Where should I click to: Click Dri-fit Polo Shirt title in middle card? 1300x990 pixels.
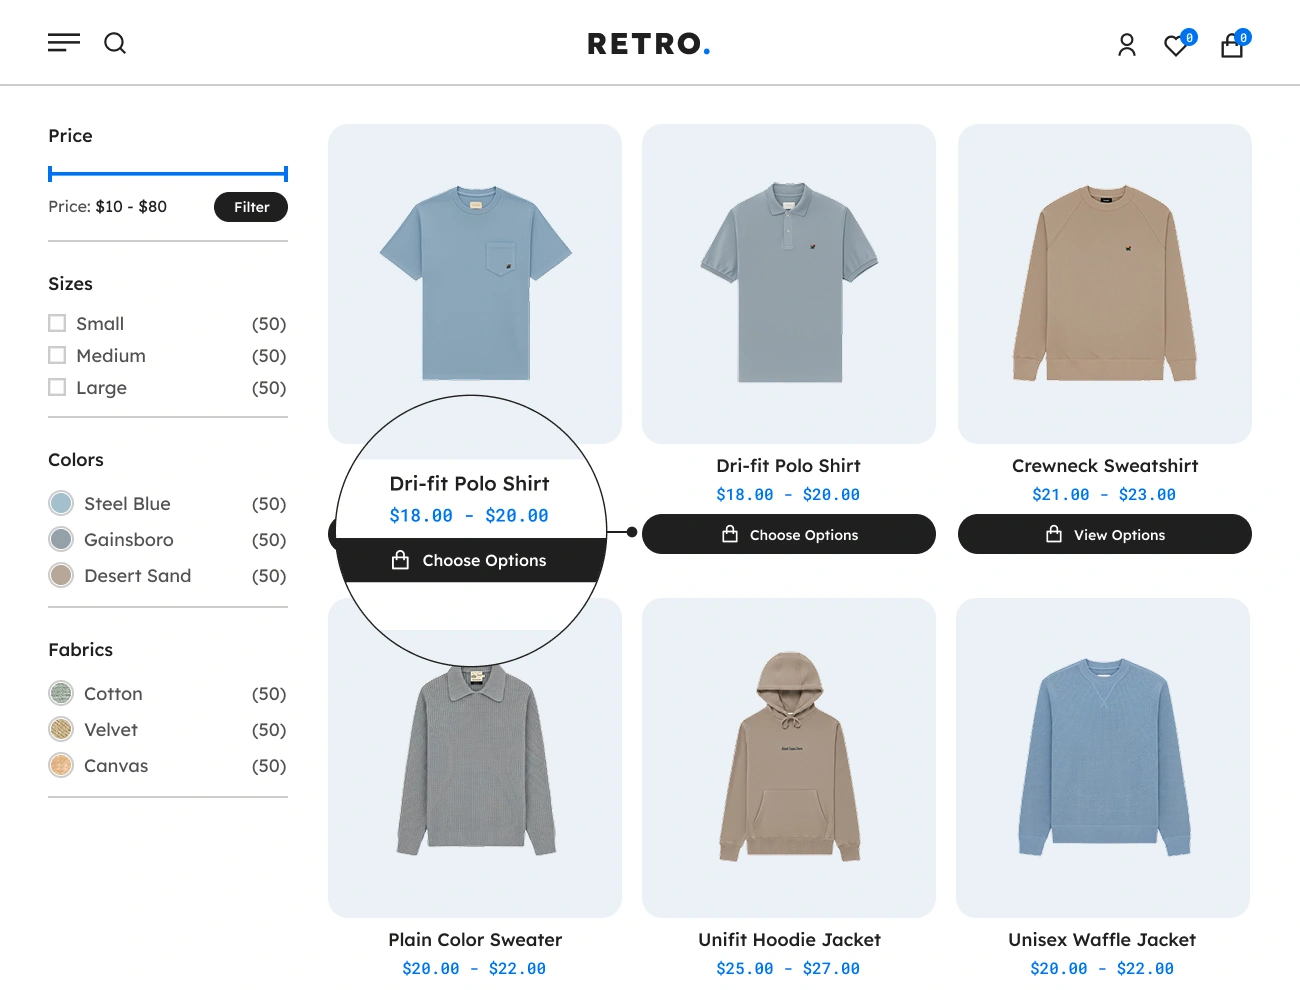(788, 466)
